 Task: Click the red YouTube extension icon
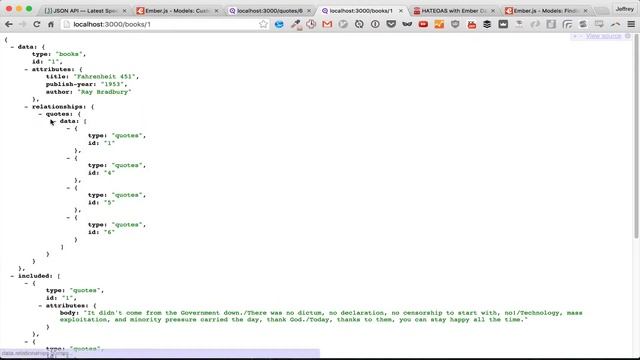click(423, 24)
